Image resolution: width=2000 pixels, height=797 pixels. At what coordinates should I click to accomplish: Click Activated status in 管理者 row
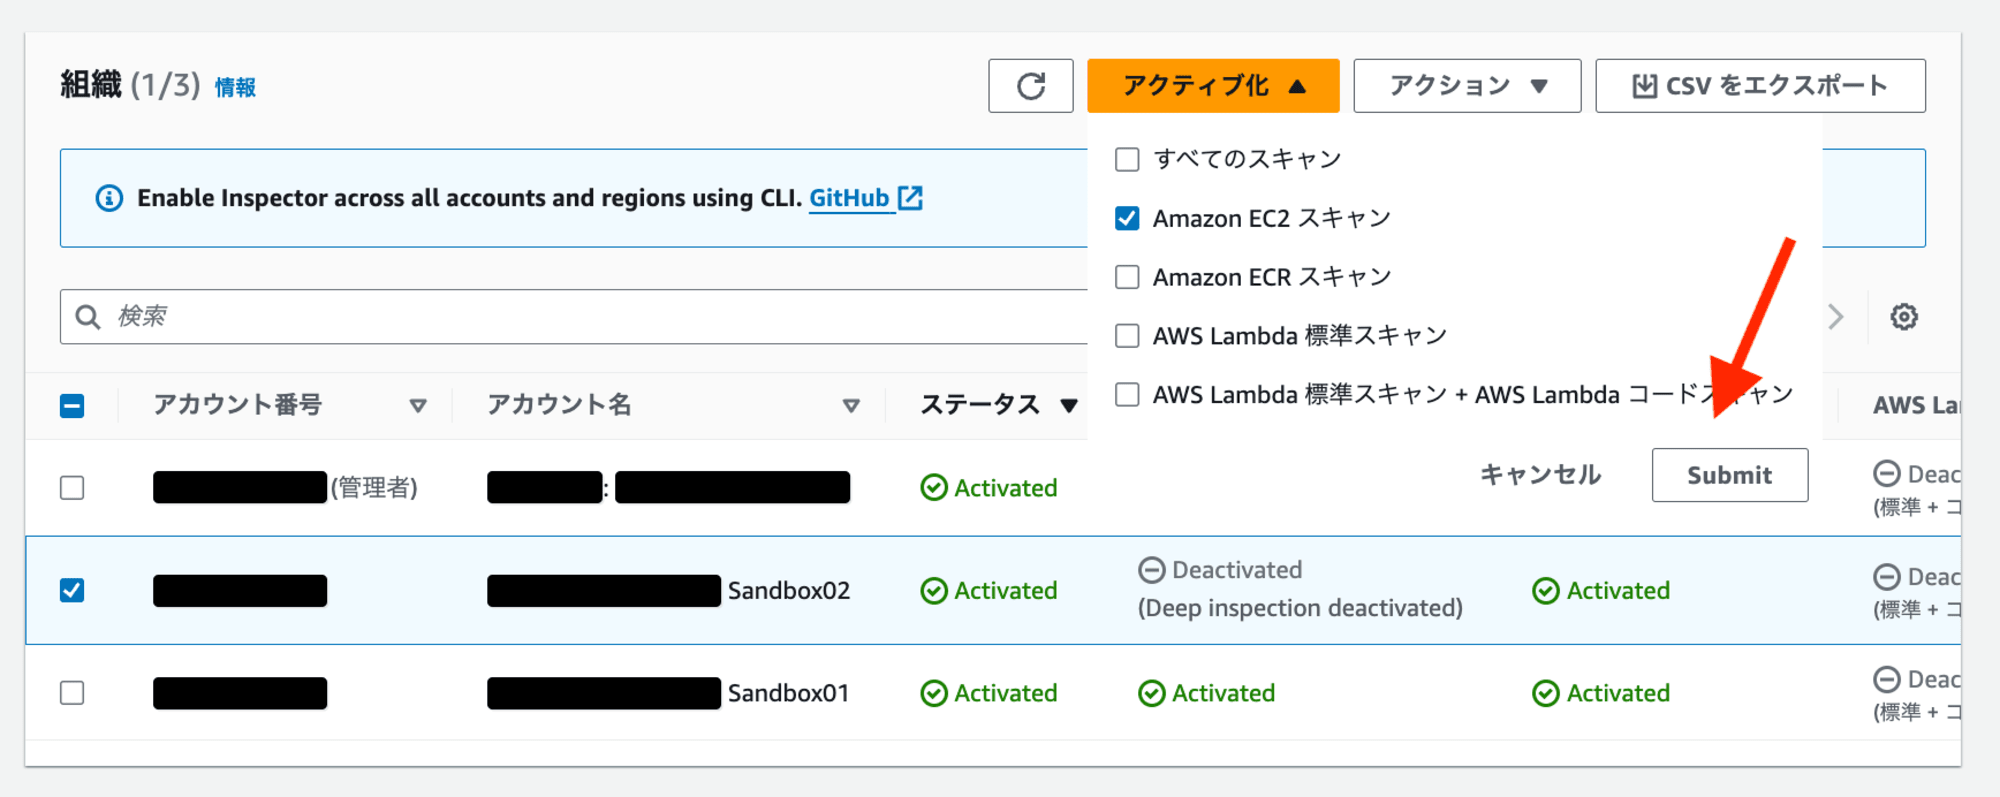point(989,488)
